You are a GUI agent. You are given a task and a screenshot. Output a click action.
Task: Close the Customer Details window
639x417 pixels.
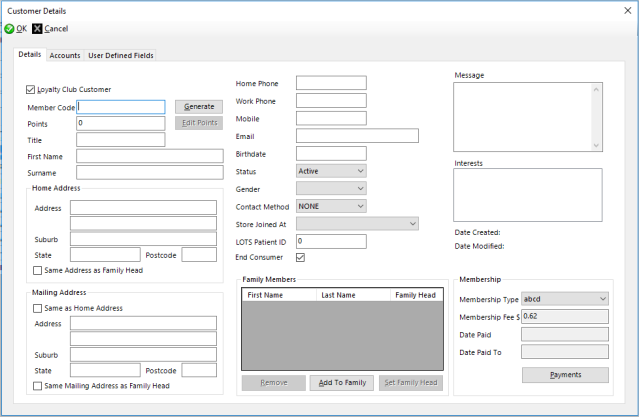(x=626, y=9)
